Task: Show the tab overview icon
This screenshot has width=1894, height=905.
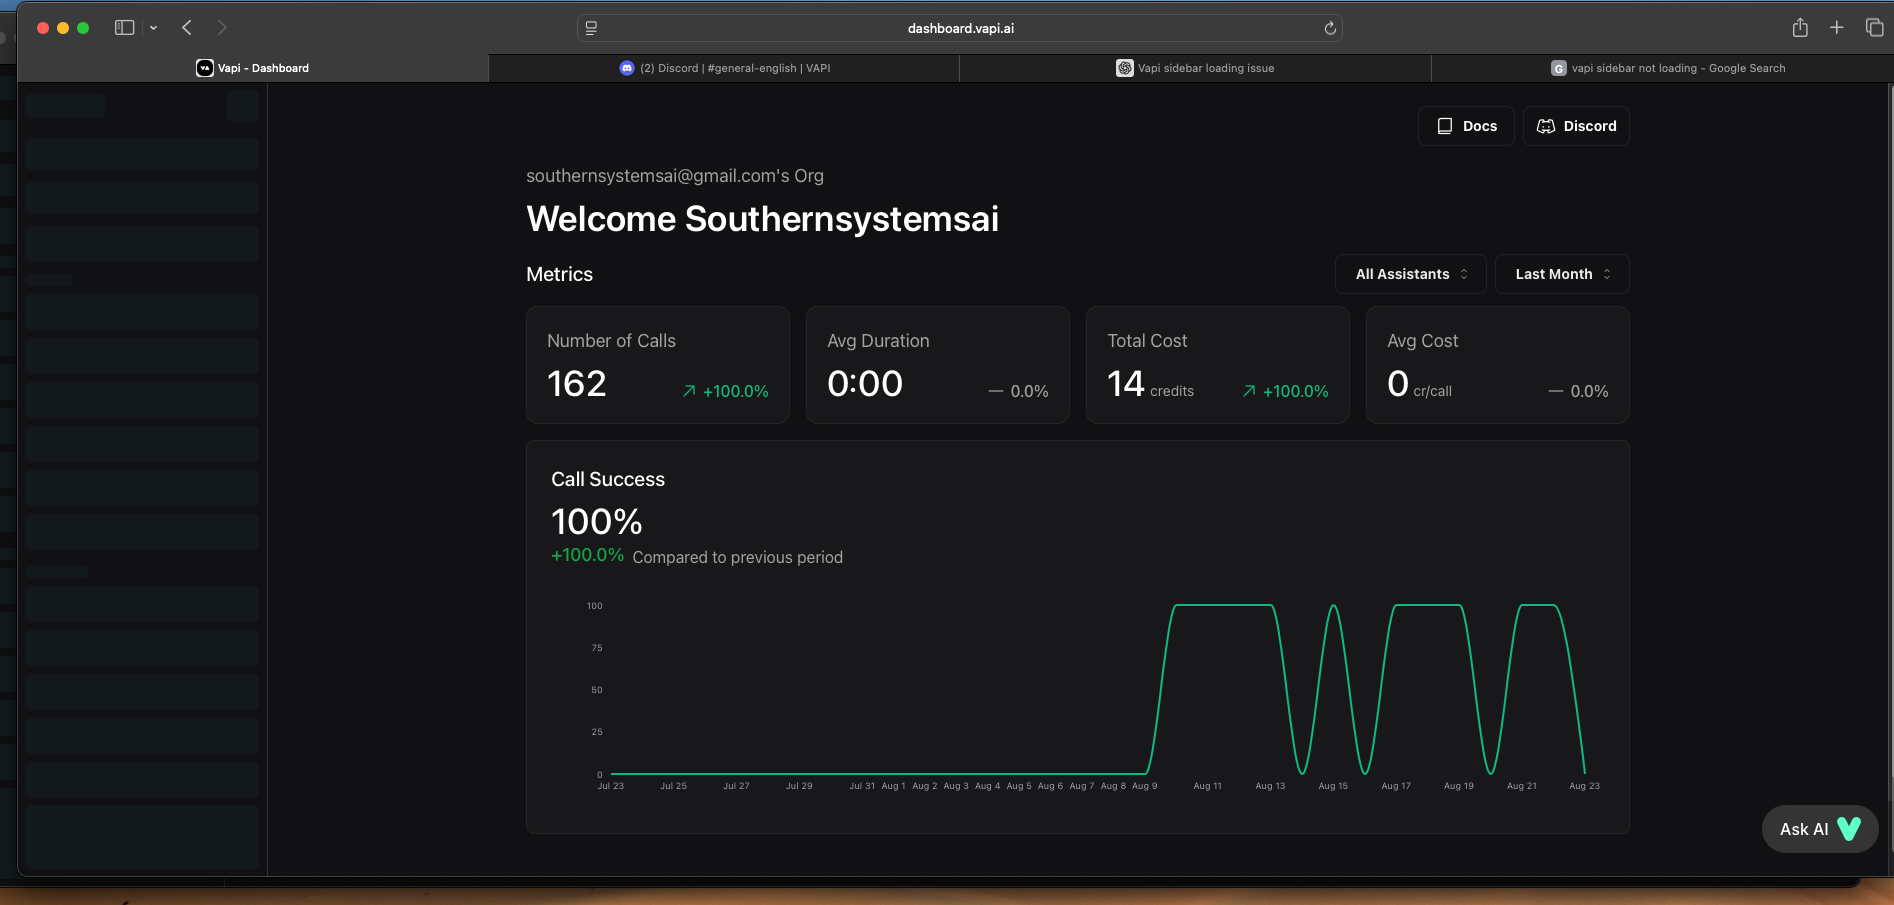Action: pos(1874,28)
